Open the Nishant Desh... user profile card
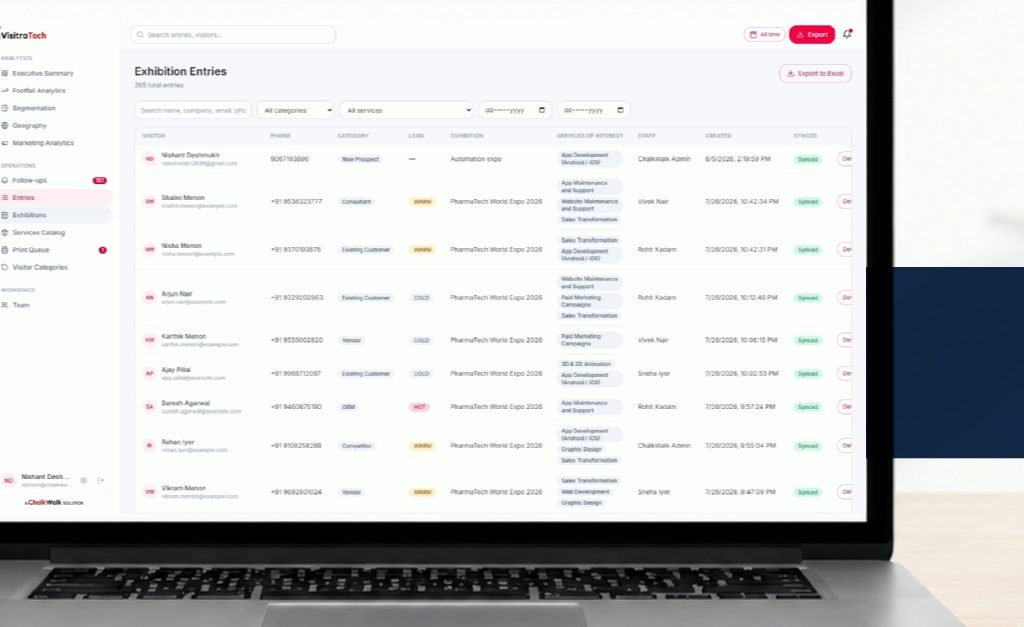 pos(56,481)
